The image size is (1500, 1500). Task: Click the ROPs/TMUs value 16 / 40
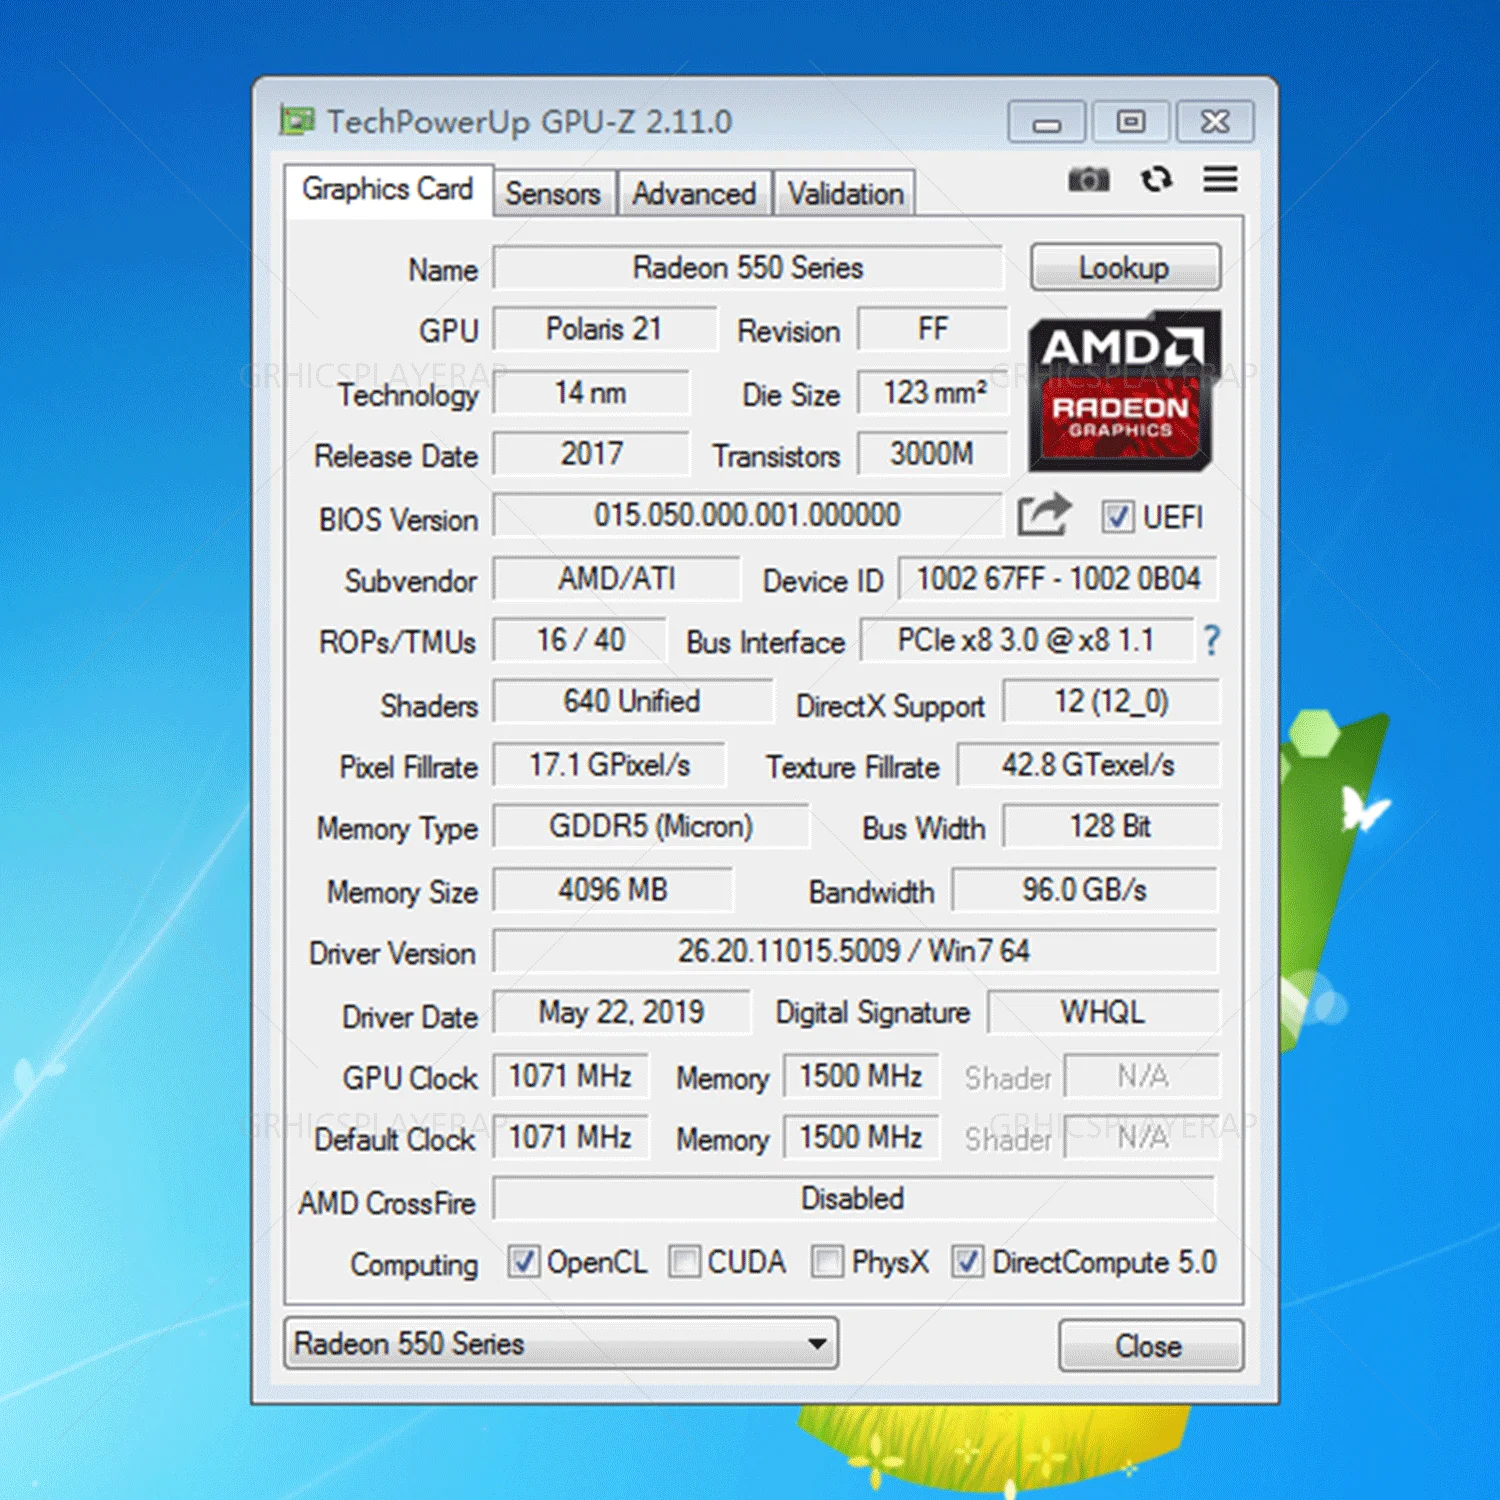click(x=580, y=640)
